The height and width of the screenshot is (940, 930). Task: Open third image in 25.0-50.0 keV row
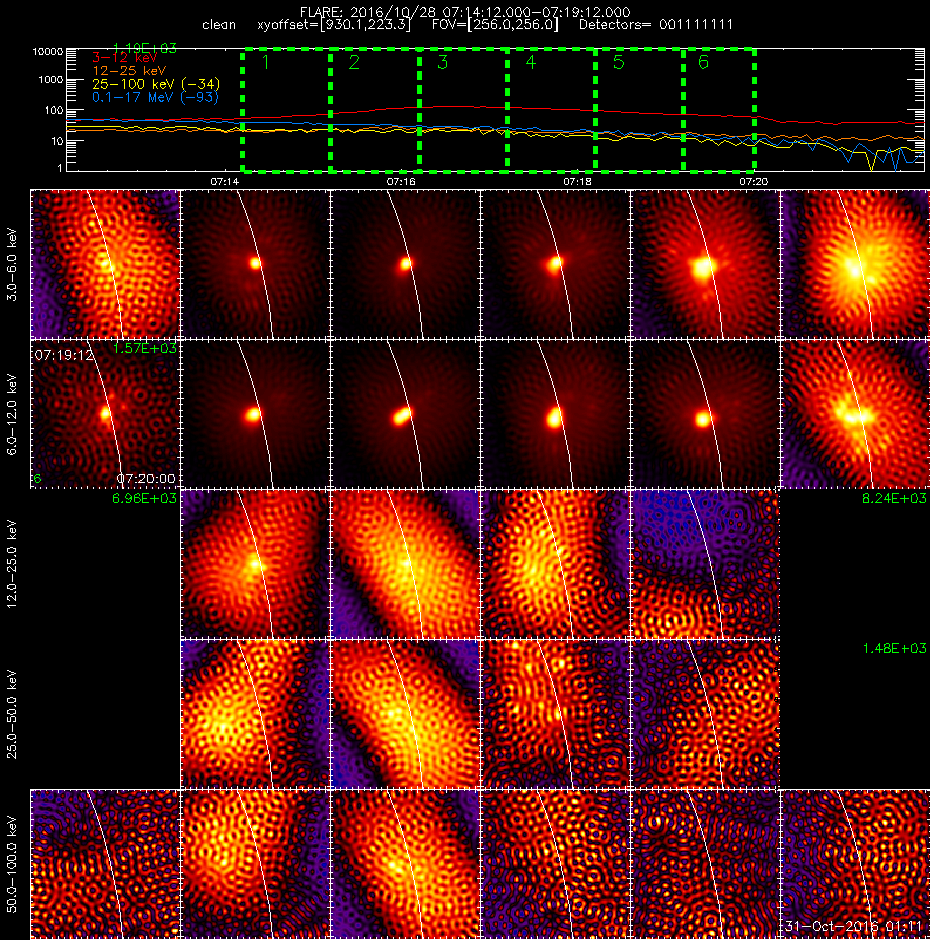tap(555, 713)
